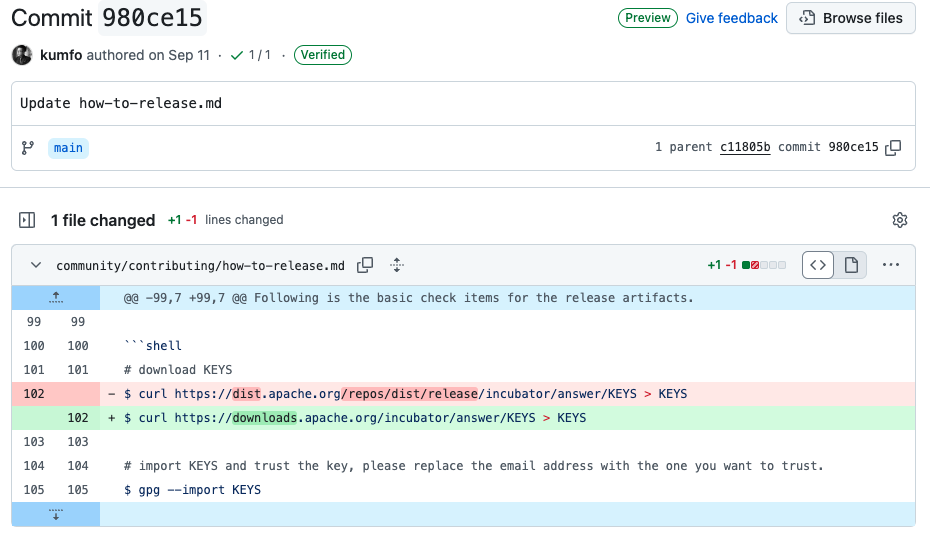
Task: Expand hidden lines below line 105
Action: tap(56, 514)
